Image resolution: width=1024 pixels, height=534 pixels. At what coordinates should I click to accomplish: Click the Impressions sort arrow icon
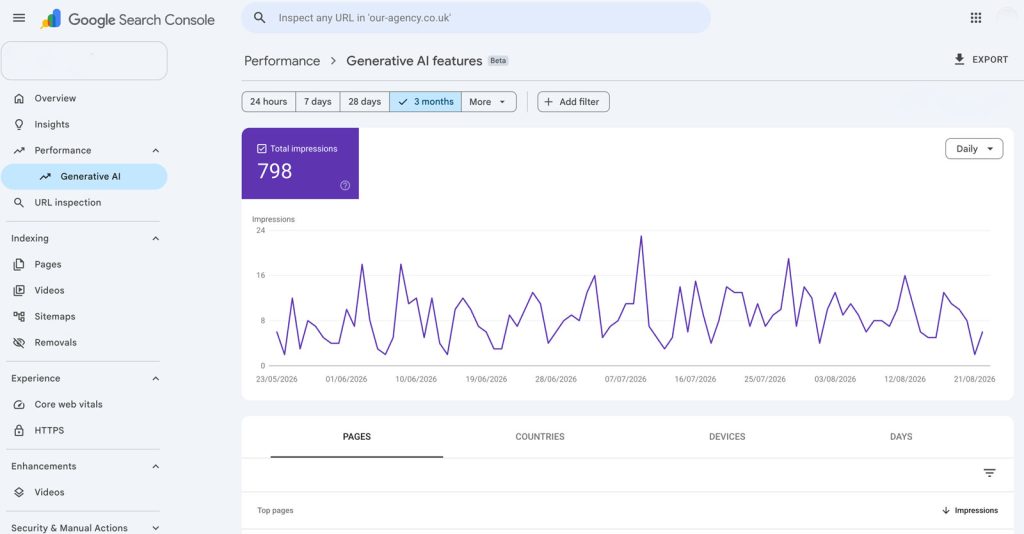click(x=946, y=510)
